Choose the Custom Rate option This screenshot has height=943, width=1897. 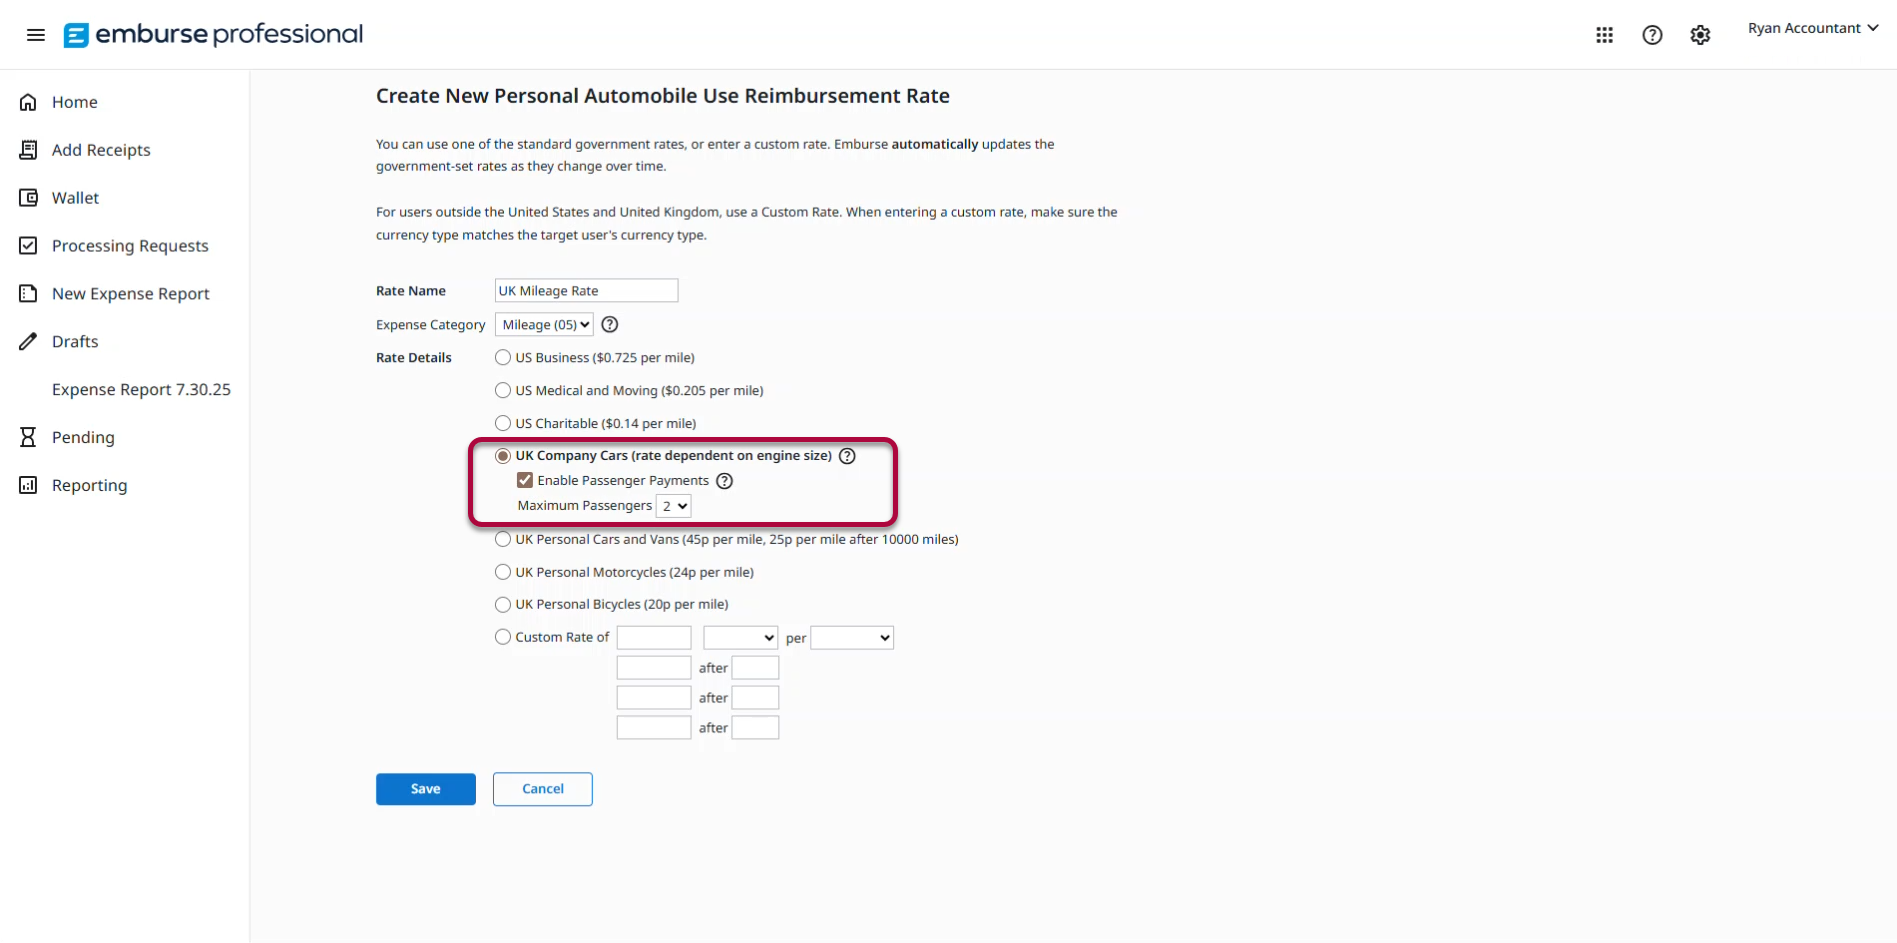click(x=502, y=636)
